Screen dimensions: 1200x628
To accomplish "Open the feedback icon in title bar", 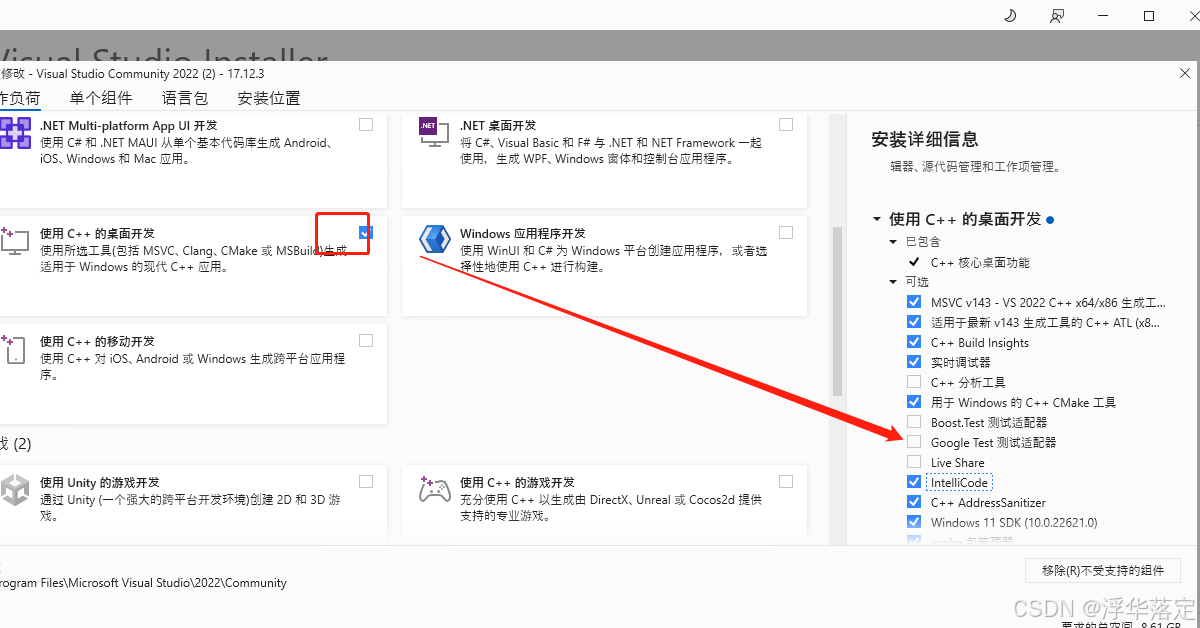I will point(1057,16).
